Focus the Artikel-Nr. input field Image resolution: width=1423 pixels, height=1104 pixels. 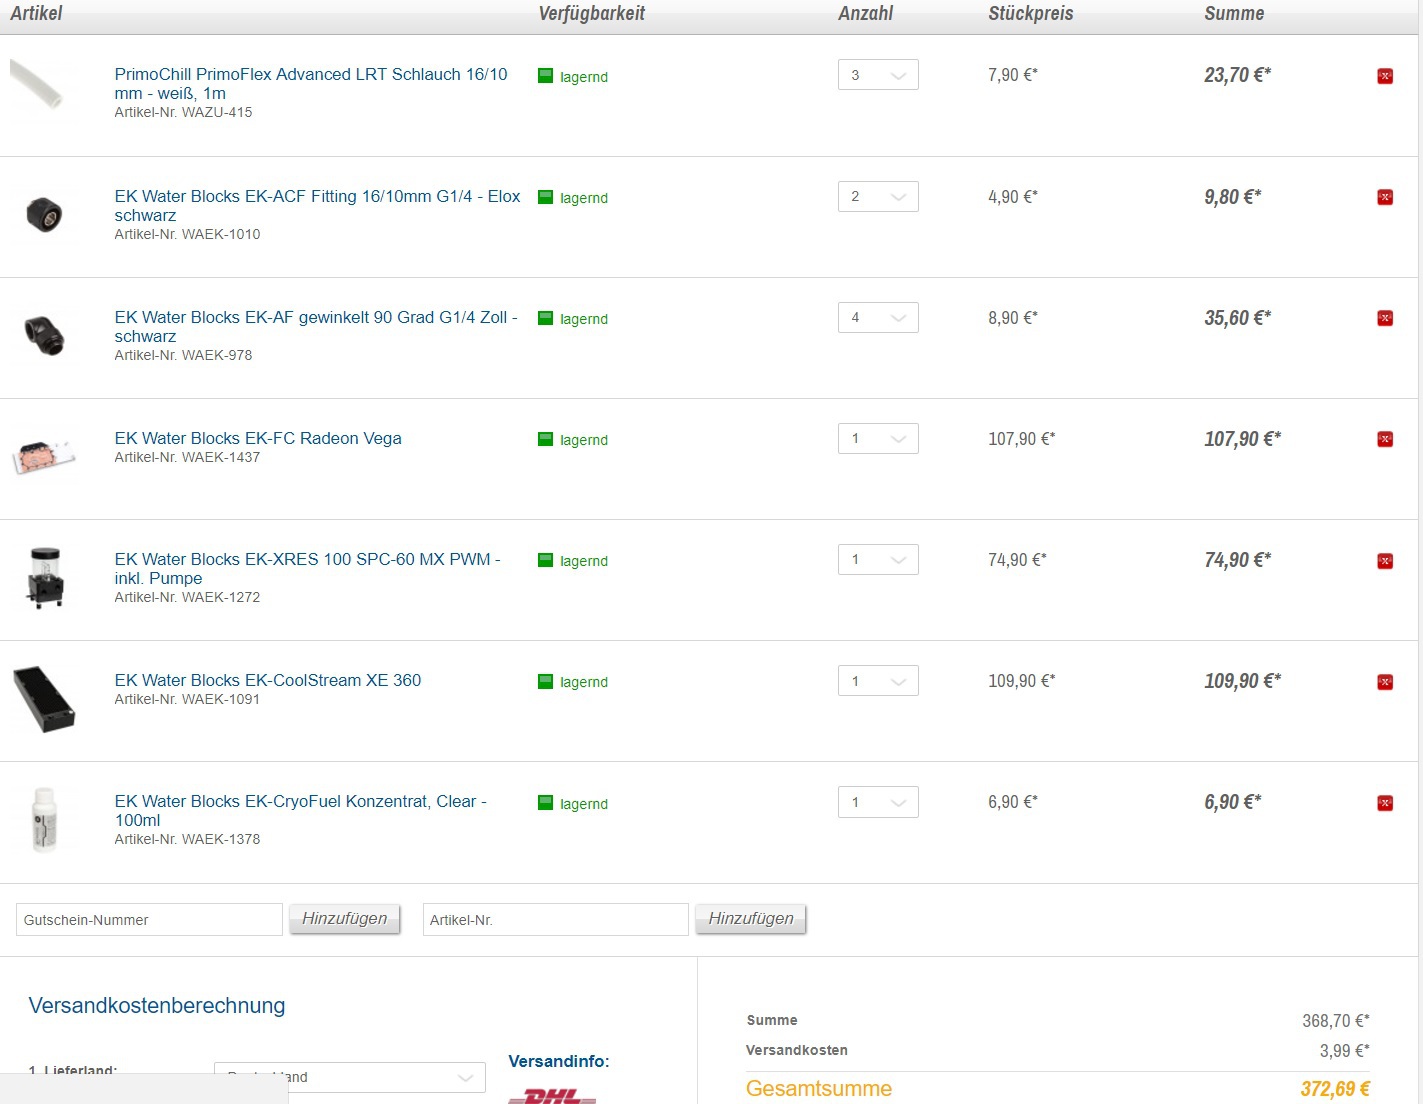[x=556, y=920]
